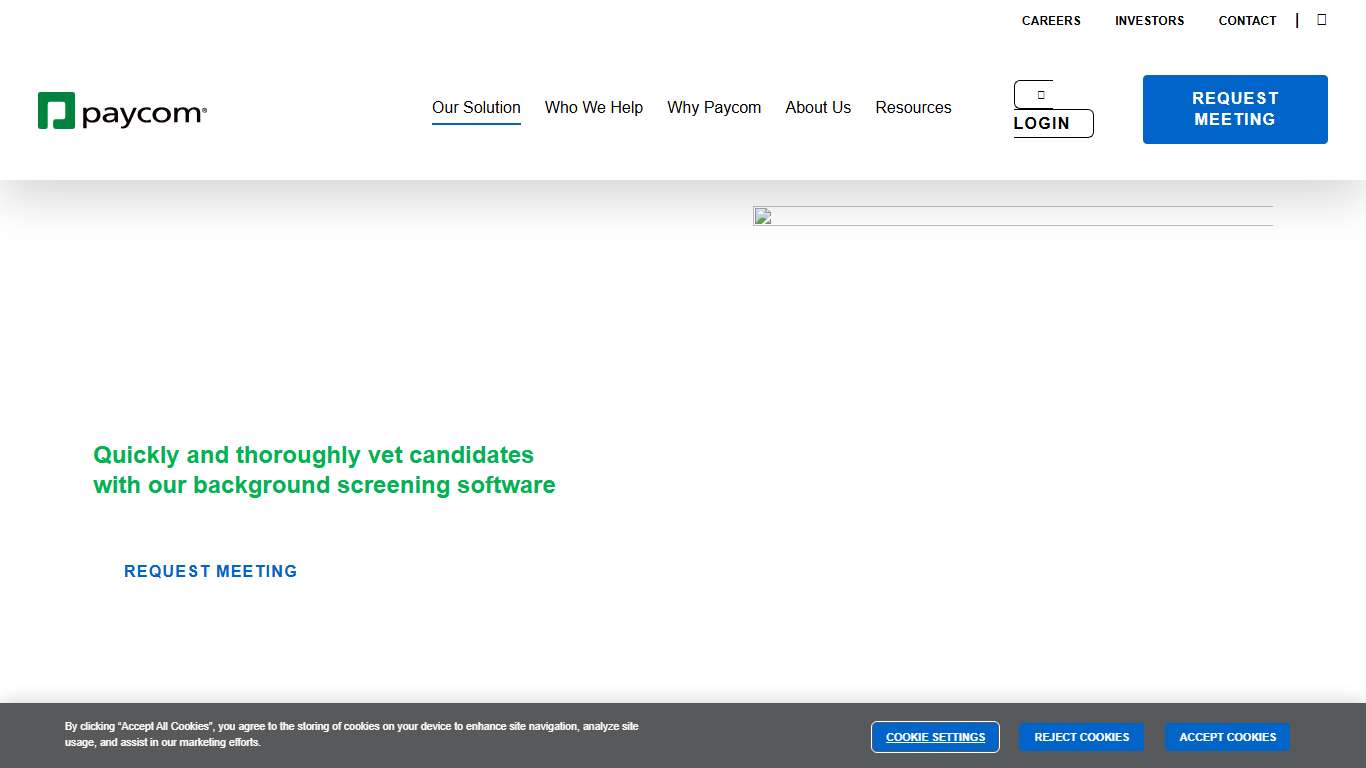The width and height of the screenshot is (1366, 768).
Task: Open COOKIE SETTINGS in the cookie banner
Action: pyautogui.click(x=935, y=737)
